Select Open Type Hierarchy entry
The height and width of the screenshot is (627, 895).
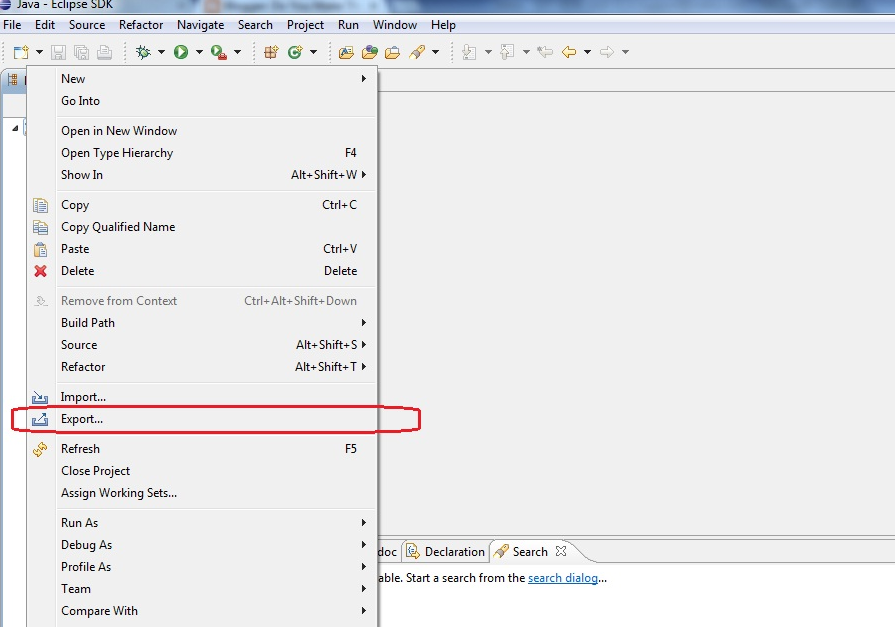click(201, 153)
